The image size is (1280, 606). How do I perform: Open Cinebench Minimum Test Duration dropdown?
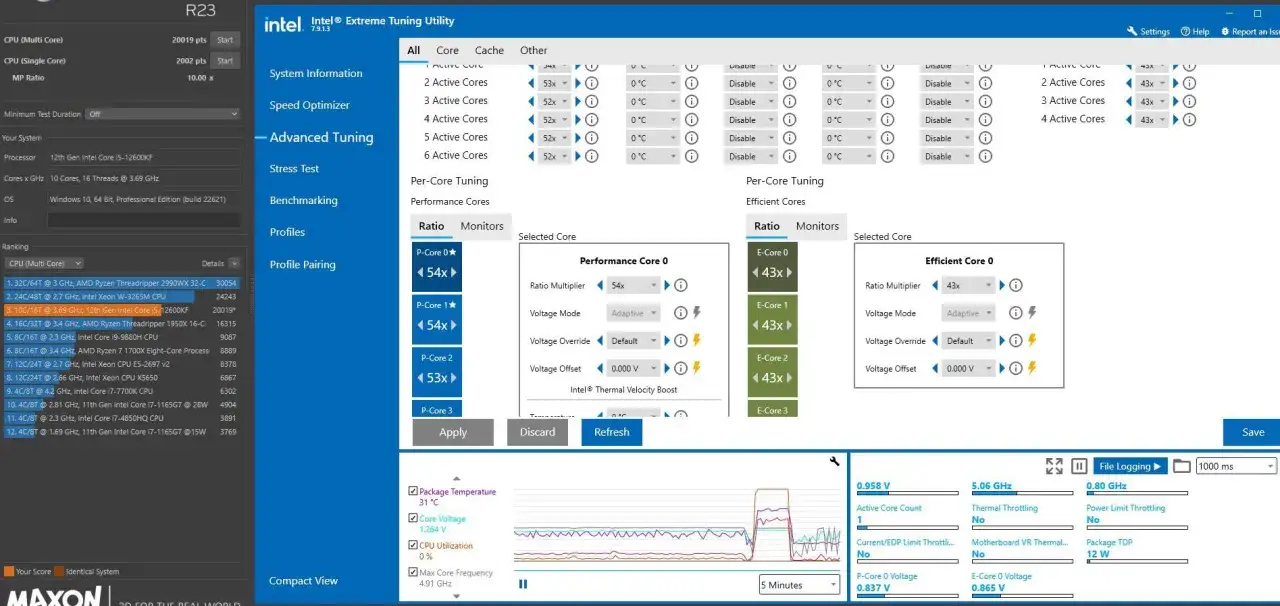click(162, 114)
